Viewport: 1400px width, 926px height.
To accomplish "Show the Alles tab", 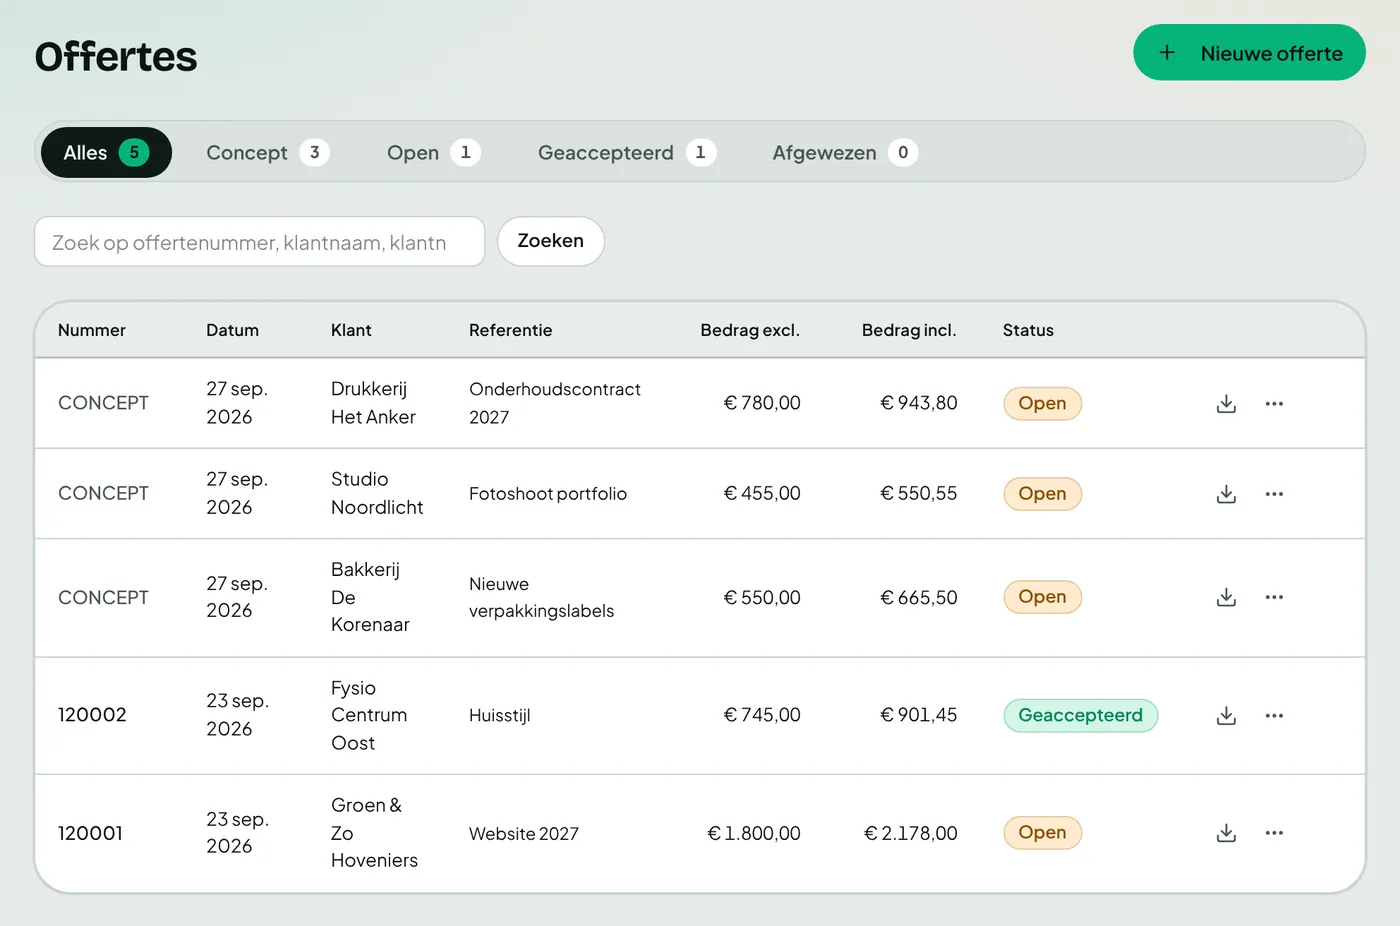I will point(106,152).
